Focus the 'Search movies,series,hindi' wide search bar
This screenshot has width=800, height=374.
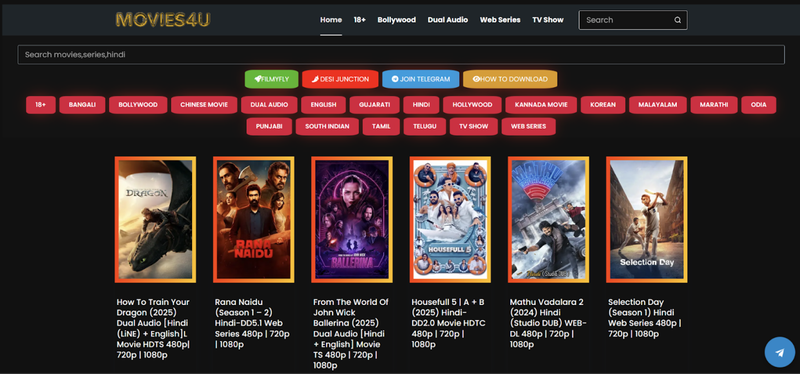click(x=401, y=55)
